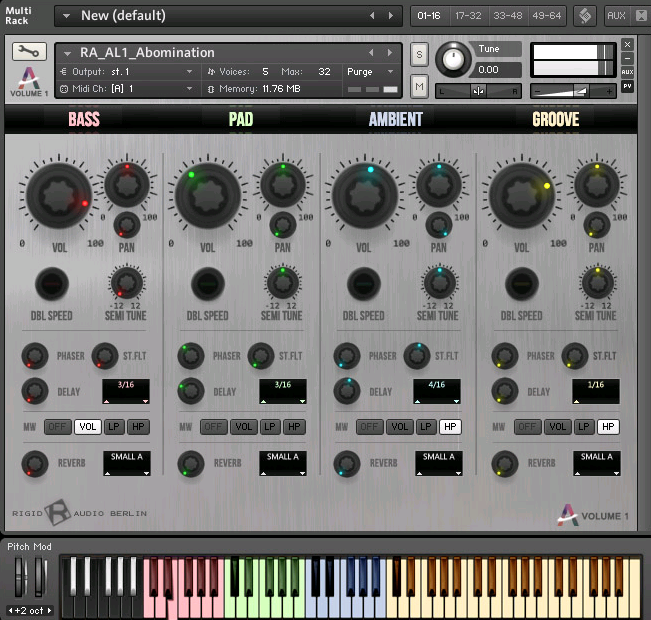Enable AMBIENT DBL SPEED button

tap(364, 284)
